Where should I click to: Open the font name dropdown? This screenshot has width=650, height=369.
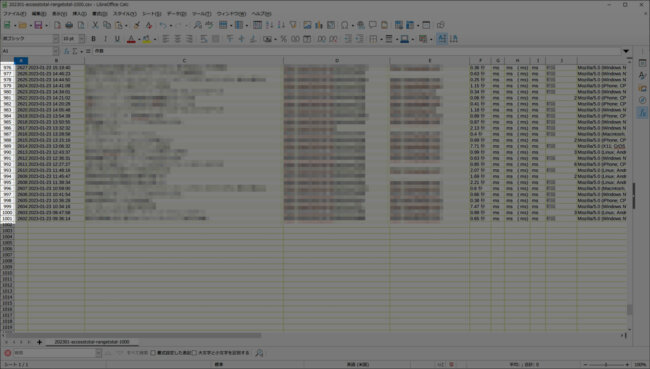pyautogui.click(x=56, y=39)
